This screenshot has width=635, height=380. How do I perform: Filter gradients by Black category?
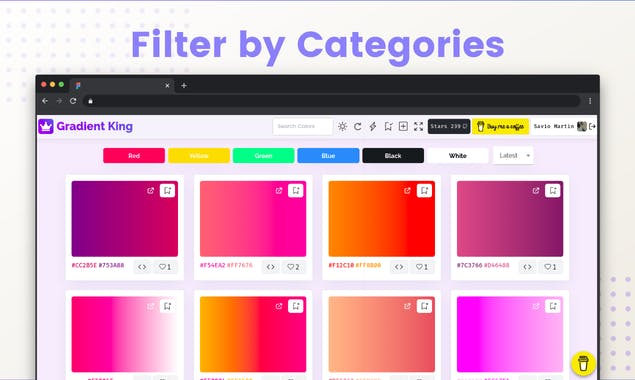pyautogui.click(x=393, y=156)
